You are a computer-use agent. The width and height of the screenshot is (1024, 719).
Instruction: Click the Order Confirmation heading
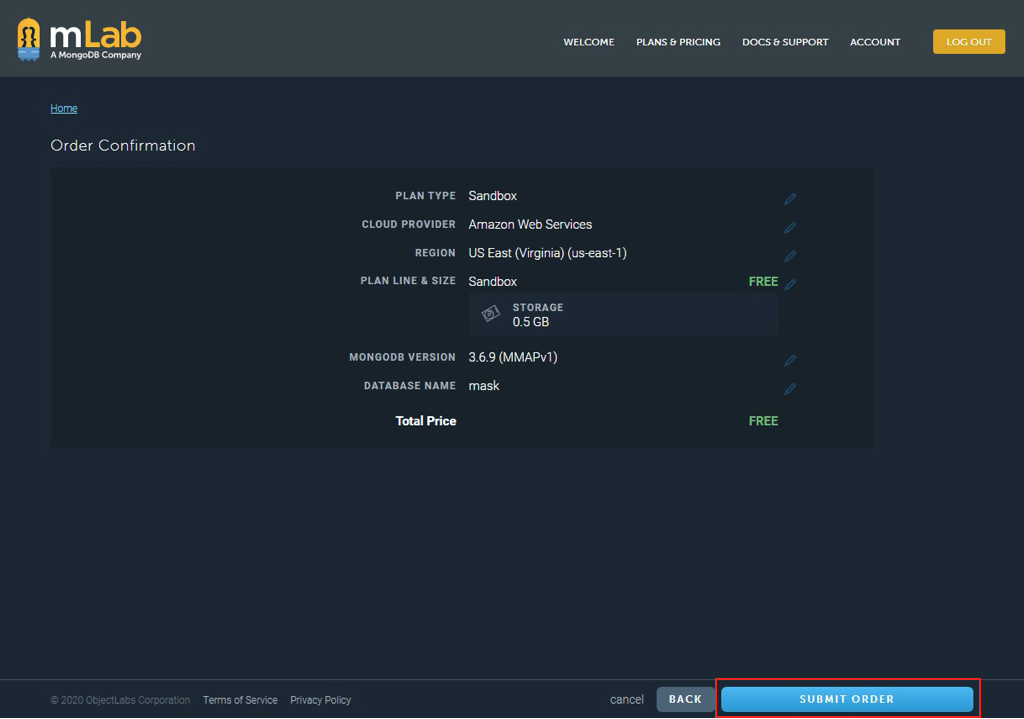(123, 145)
